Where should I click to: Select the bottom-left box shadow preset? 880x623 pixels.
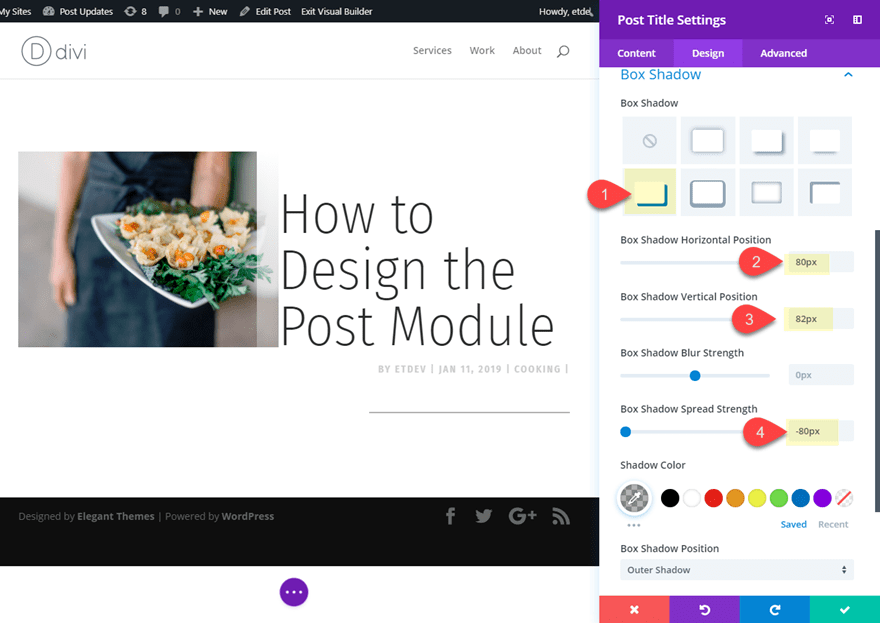coord(649,192)
